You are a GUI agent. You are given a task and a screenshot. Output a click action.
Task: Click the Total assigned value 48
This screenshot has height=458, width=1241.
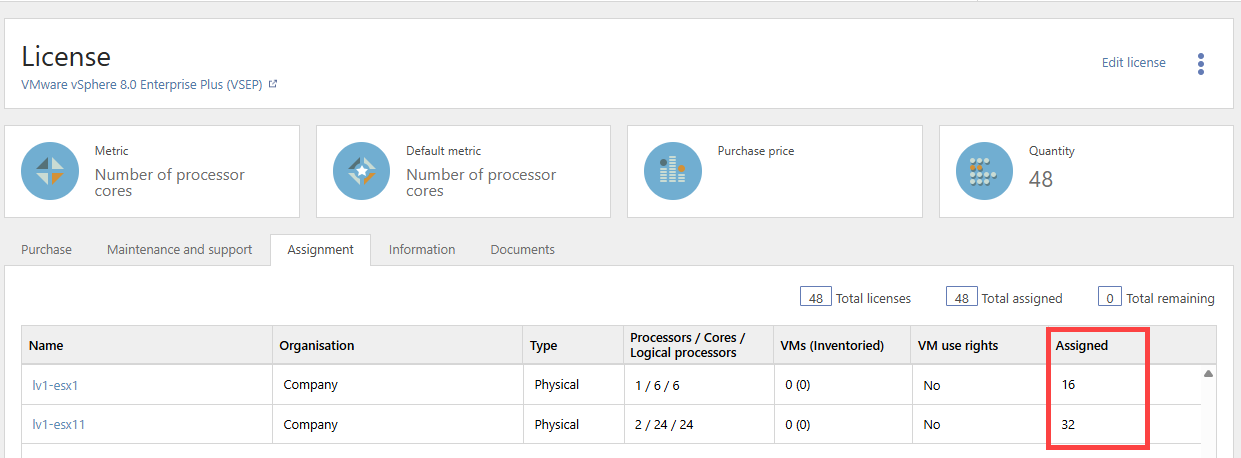coord(962,298)
